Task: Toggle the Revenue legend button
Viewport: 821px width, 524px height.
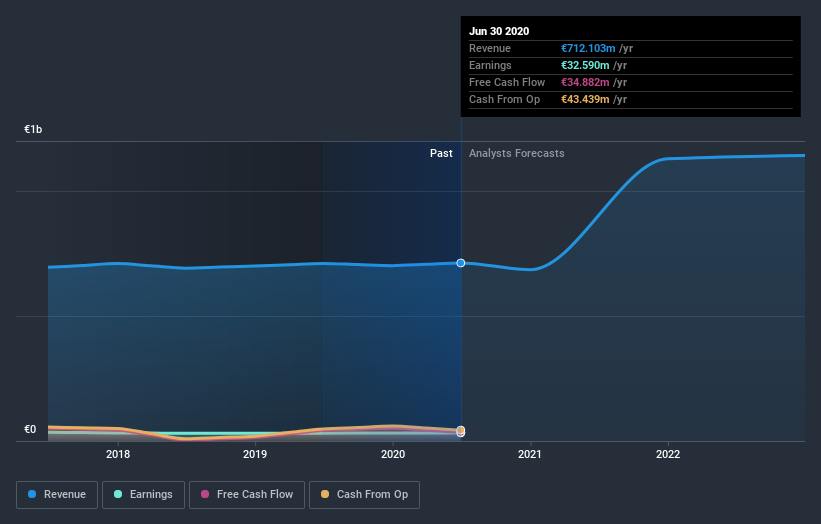Action: point(57,495)
